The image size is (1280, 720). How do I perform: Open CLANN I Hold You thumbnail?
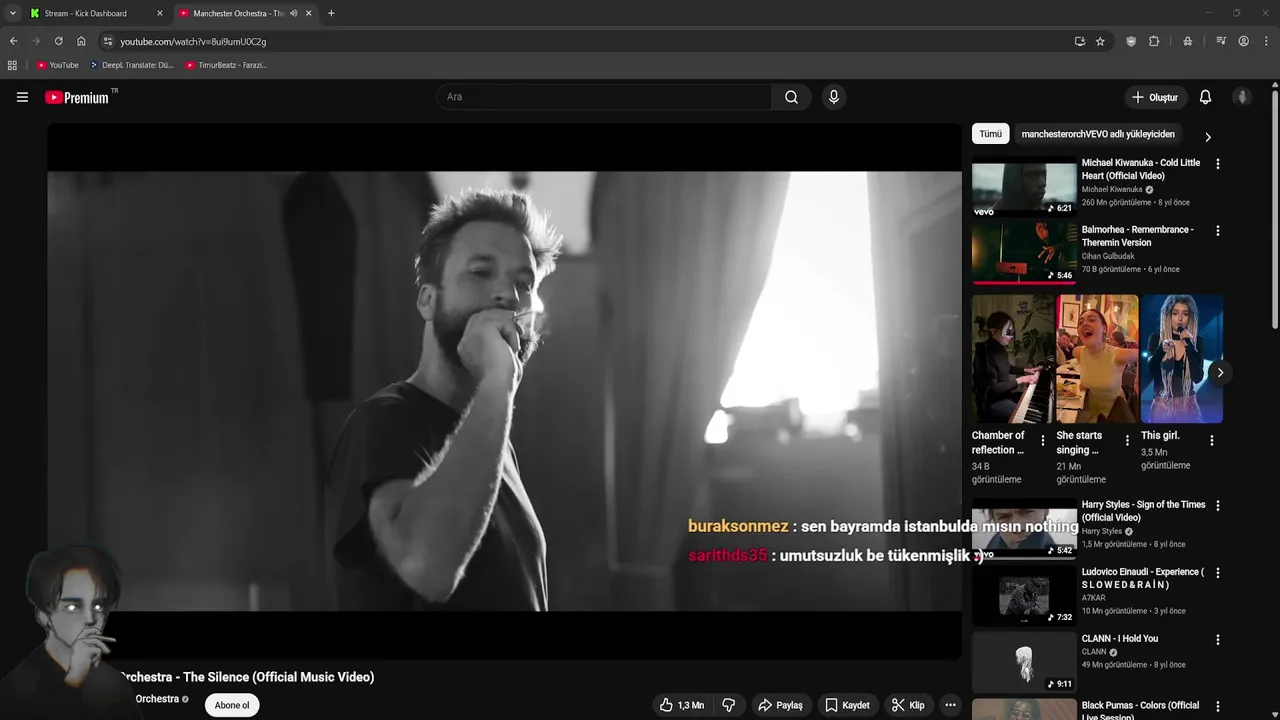click(x=1024, y=663)
